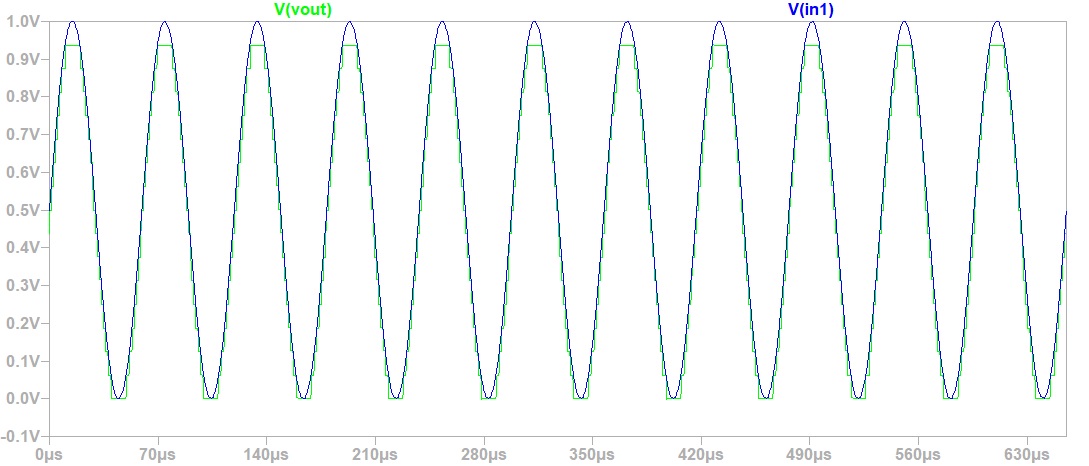Click the 0.0V vertical axis label
The width and height of the screenshot is (1089, 466).
(x=21, y=399)
